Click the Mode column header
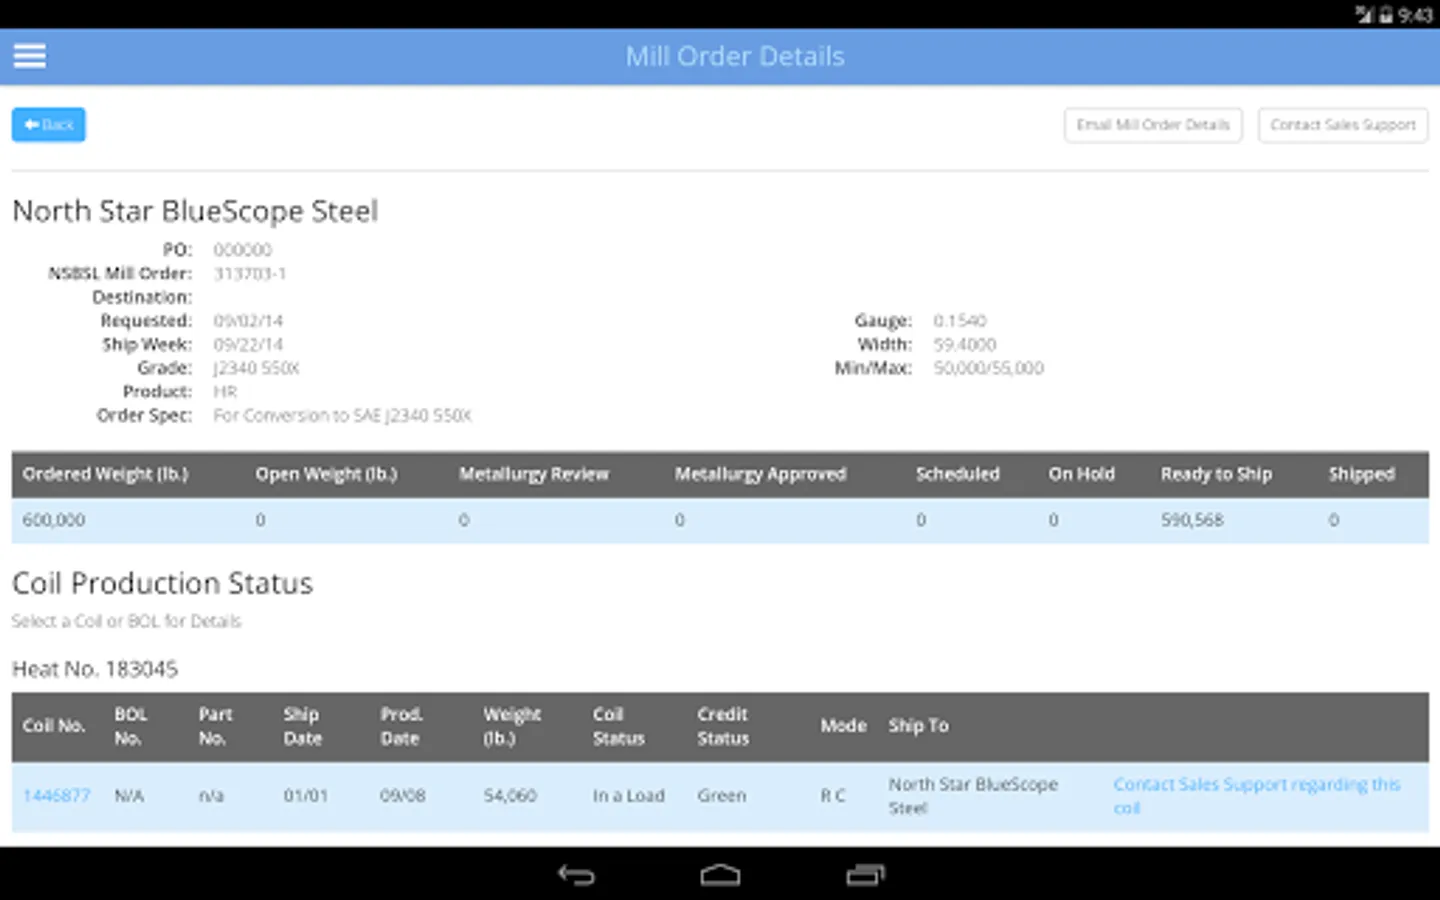Image resolution: width=1440 pixels, height=900 pixels. click(843, 726)
